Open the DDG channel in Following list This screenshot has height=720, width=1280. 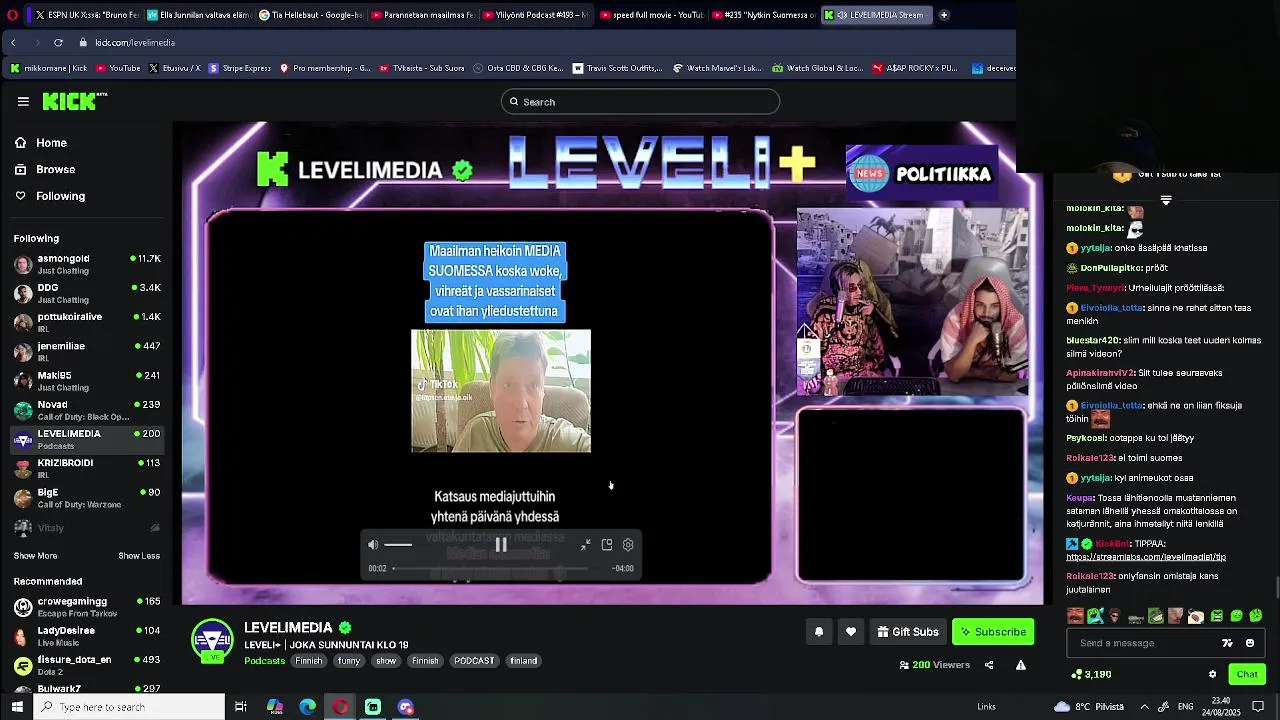pyautogui.click(x=86, y=293)
